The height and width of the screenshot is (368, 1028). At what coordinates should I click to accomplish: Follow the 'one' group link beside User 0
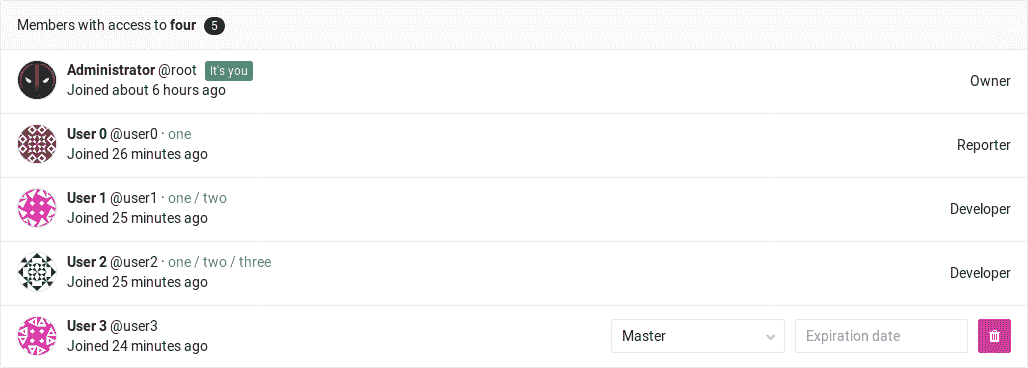[180, 134]
